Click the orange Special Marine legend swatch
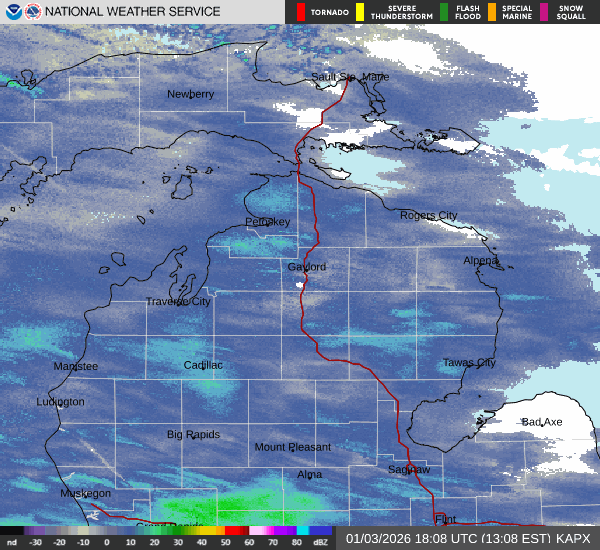This screenshot has height=550, width=600. (492, 12)
